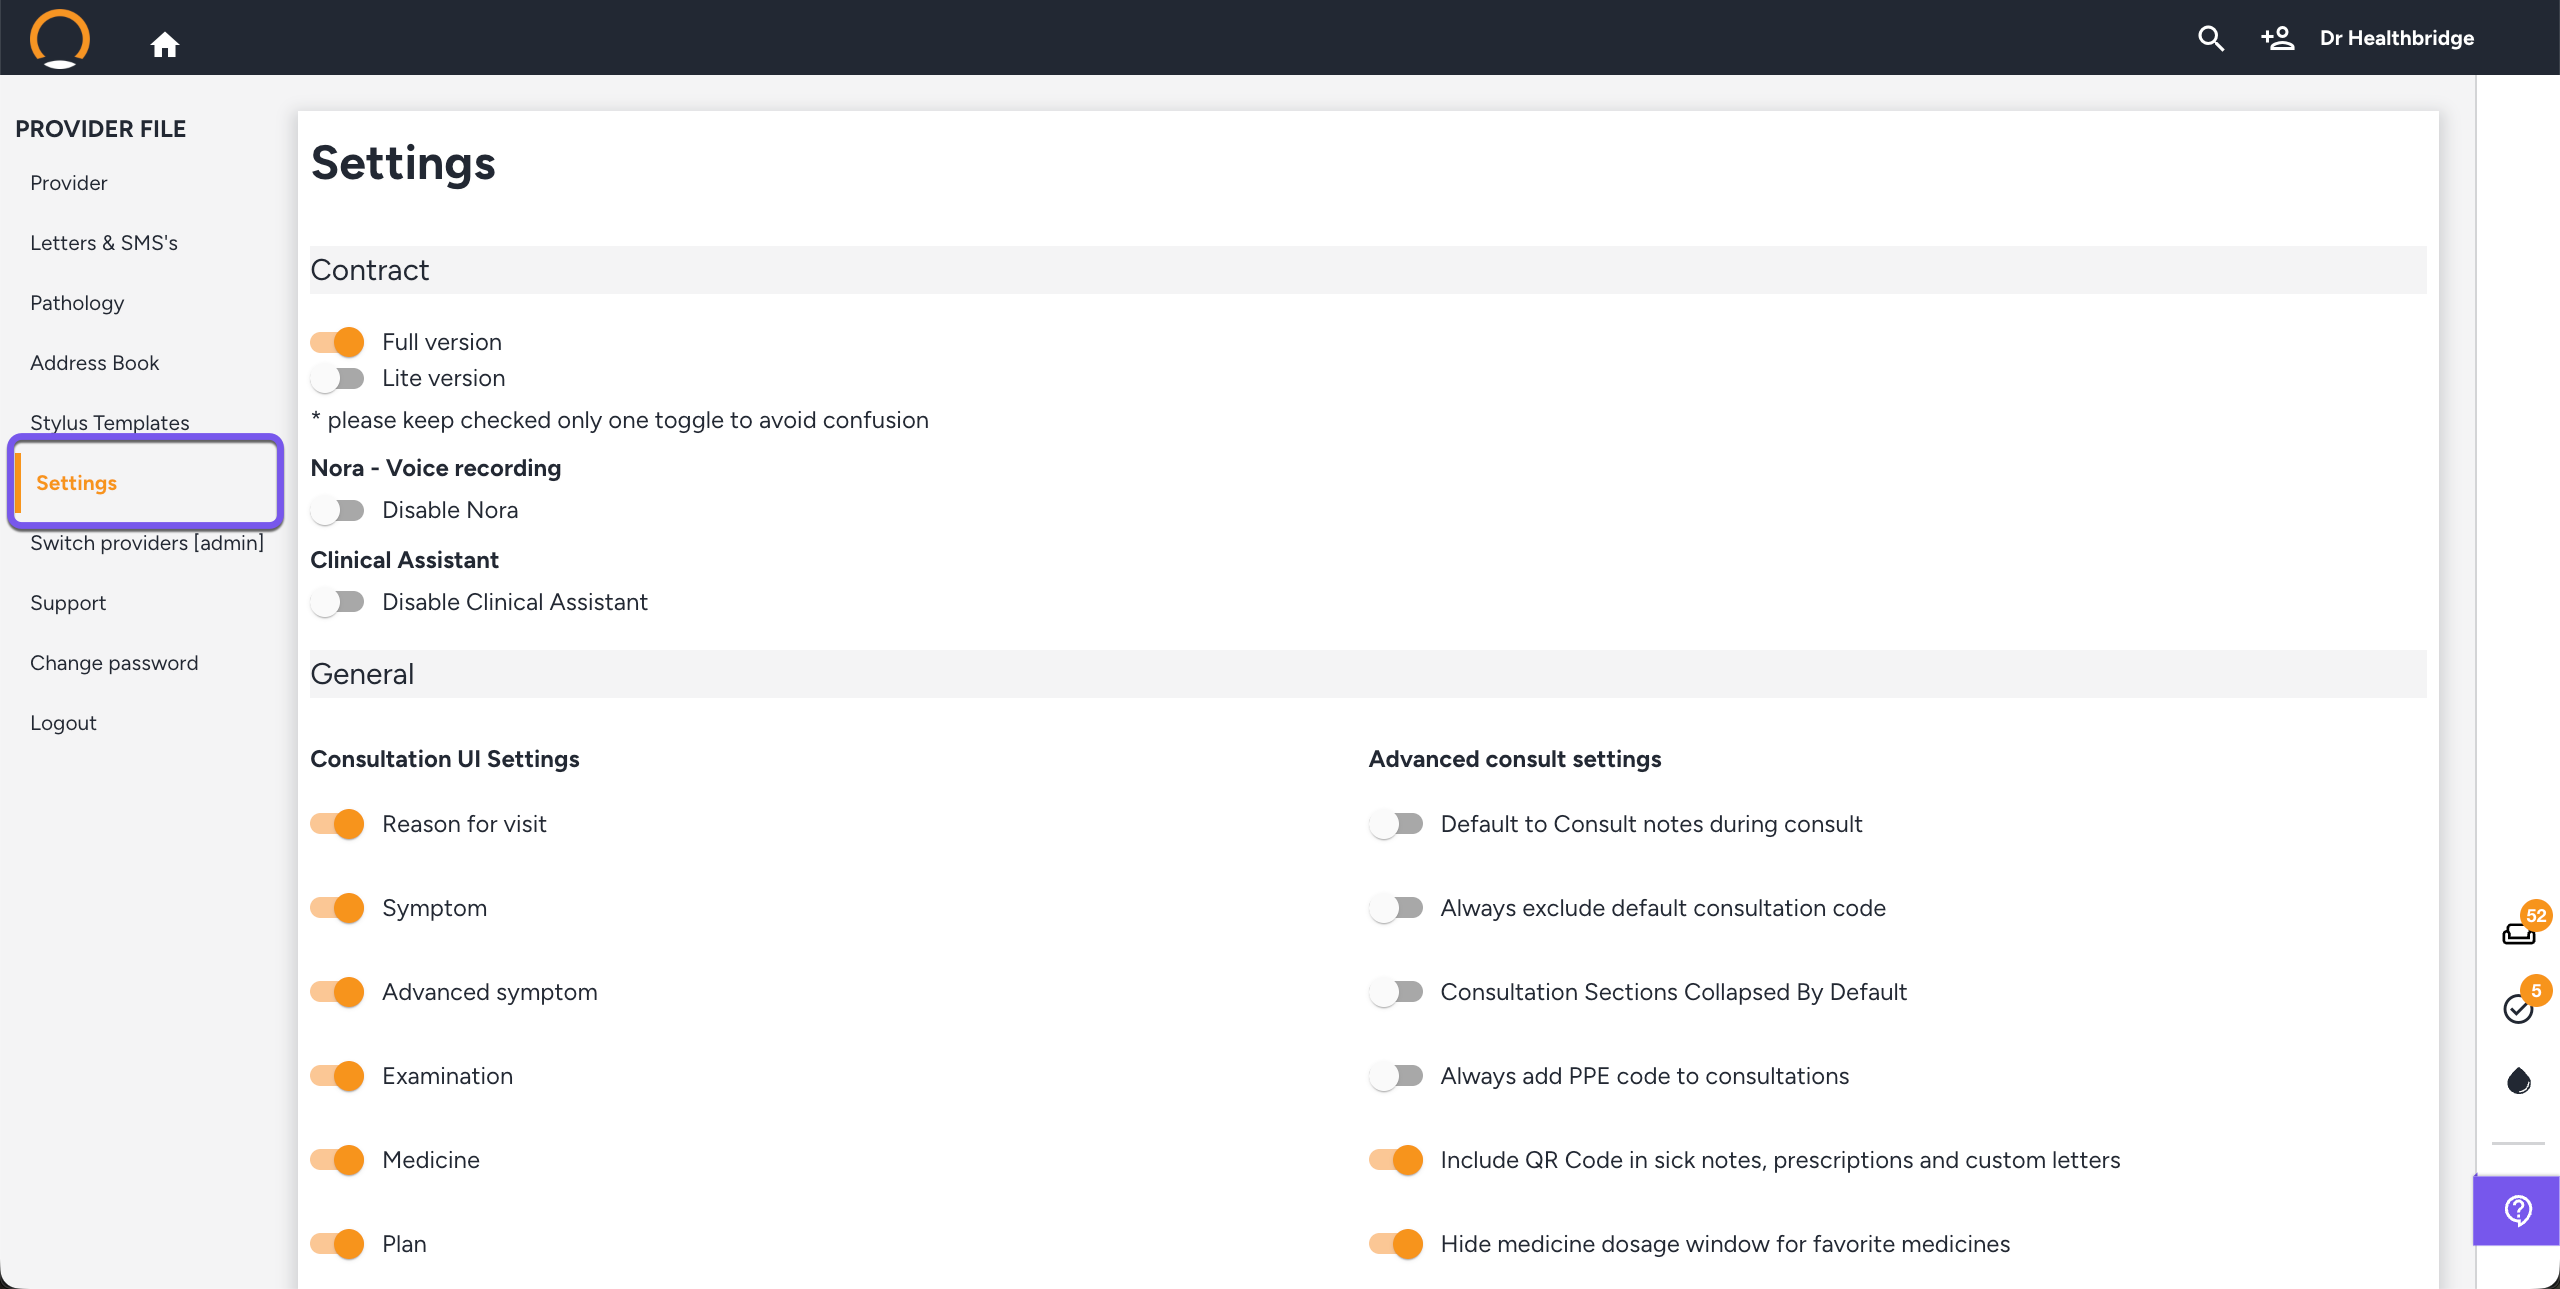Click the Logout link

point(63,723)
